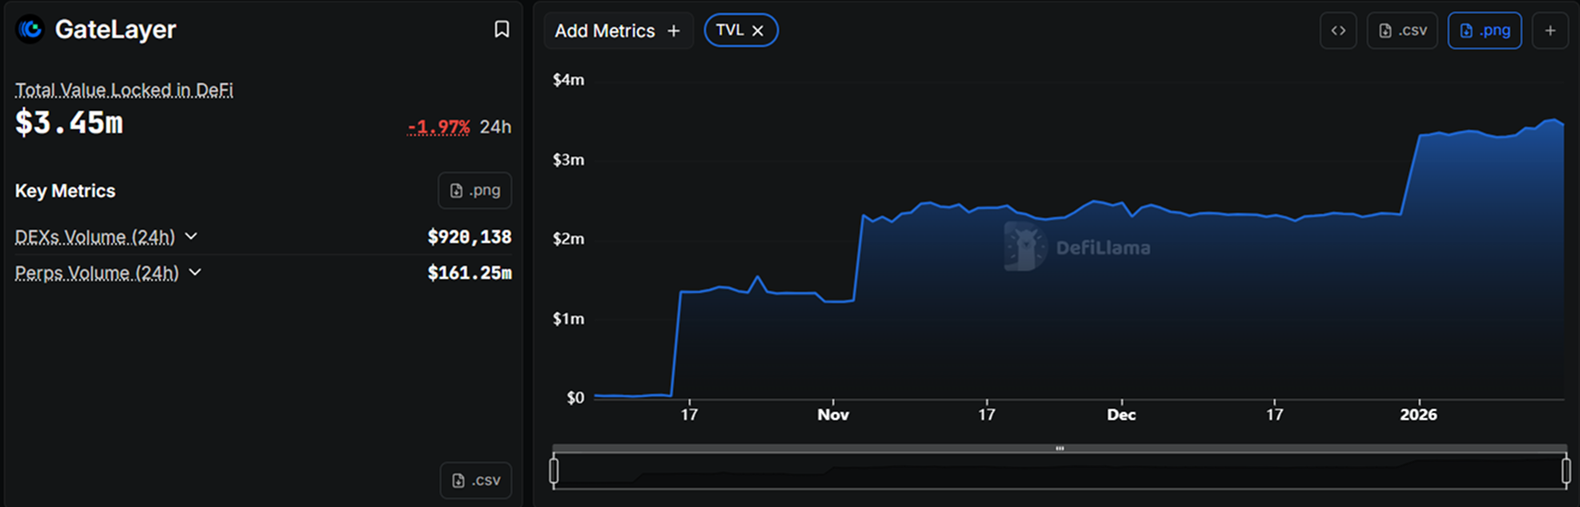
Task: Click the center grip of the range selector
Action: pyautogui.click(x=1060, y=448)
